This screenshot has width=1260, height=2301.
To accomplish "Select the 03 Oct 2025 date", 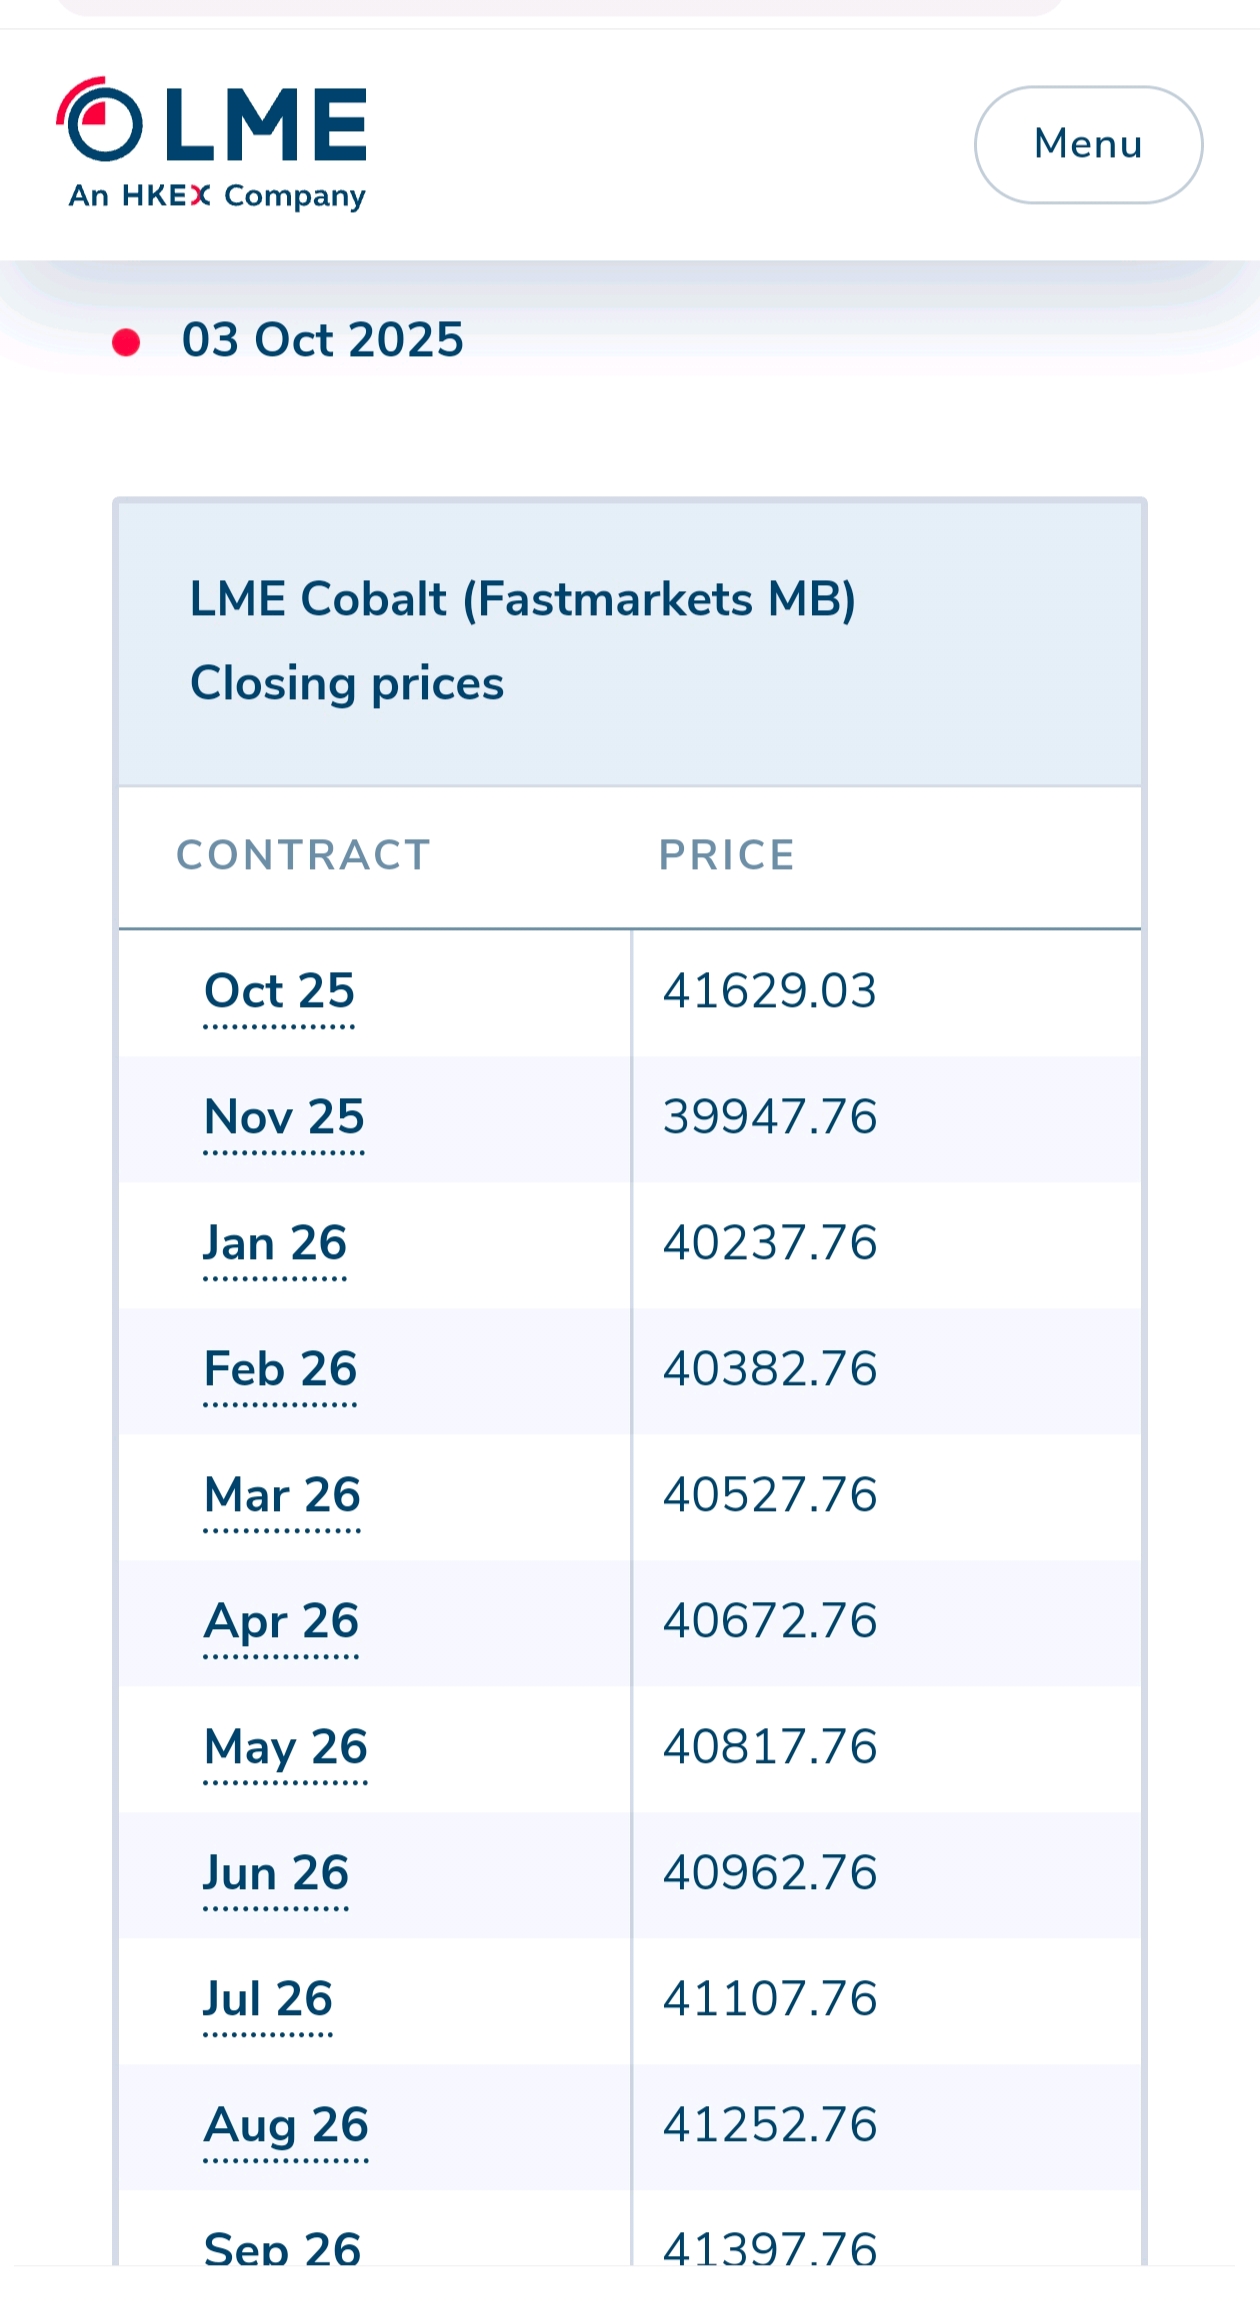I will tap(322, 340).
